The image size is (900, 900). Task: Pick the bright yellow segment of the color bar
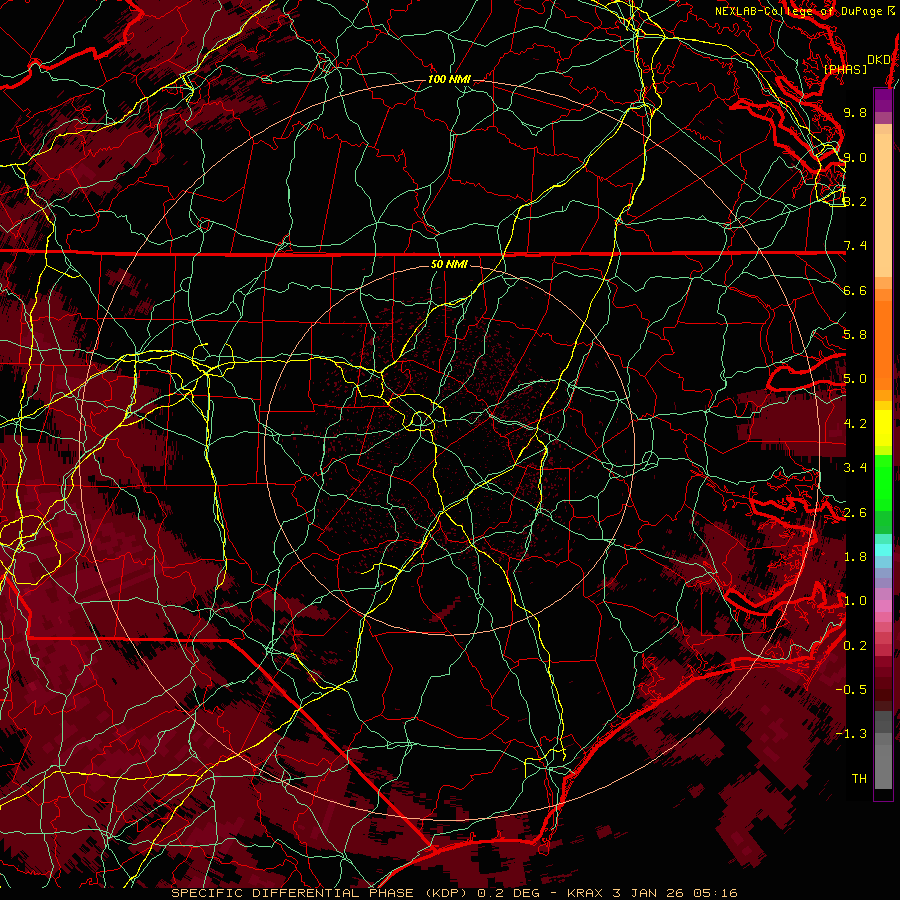pos(883,428)
